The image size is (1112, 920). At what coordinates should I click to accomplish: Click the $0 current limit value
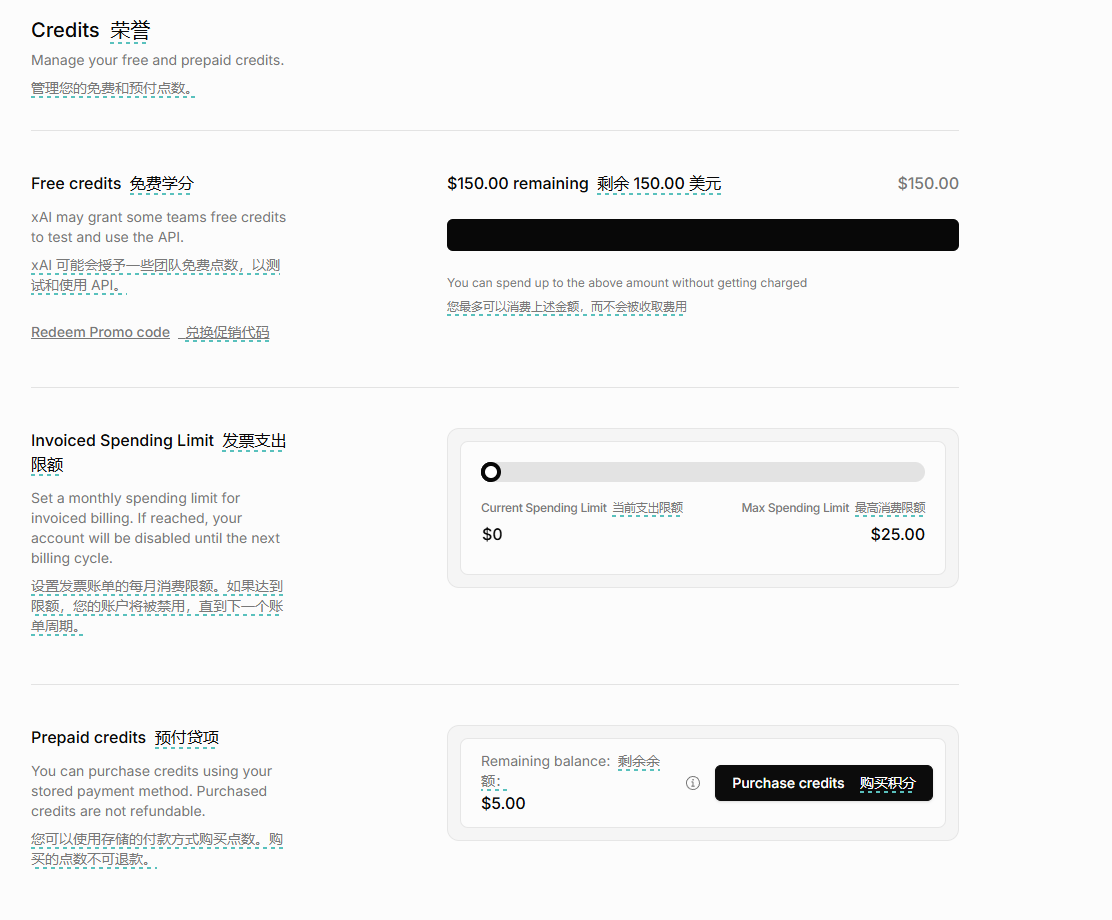pyautogui.click(x=492, y=534)
